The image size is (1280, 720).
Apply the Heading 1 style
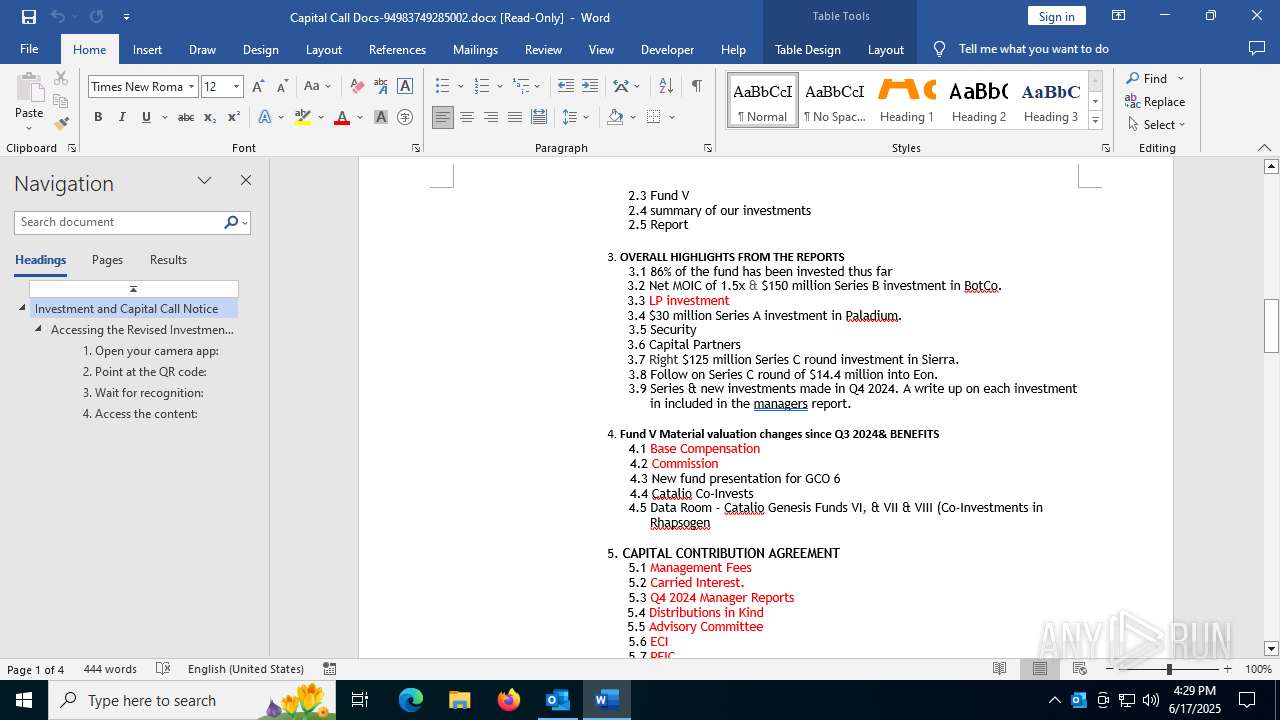coord(907,100)
